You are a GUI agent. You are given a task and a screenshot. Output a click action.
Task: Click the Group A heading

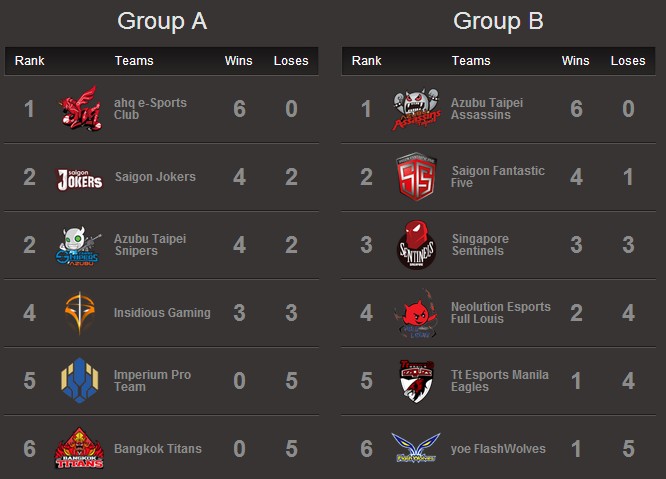162,21
